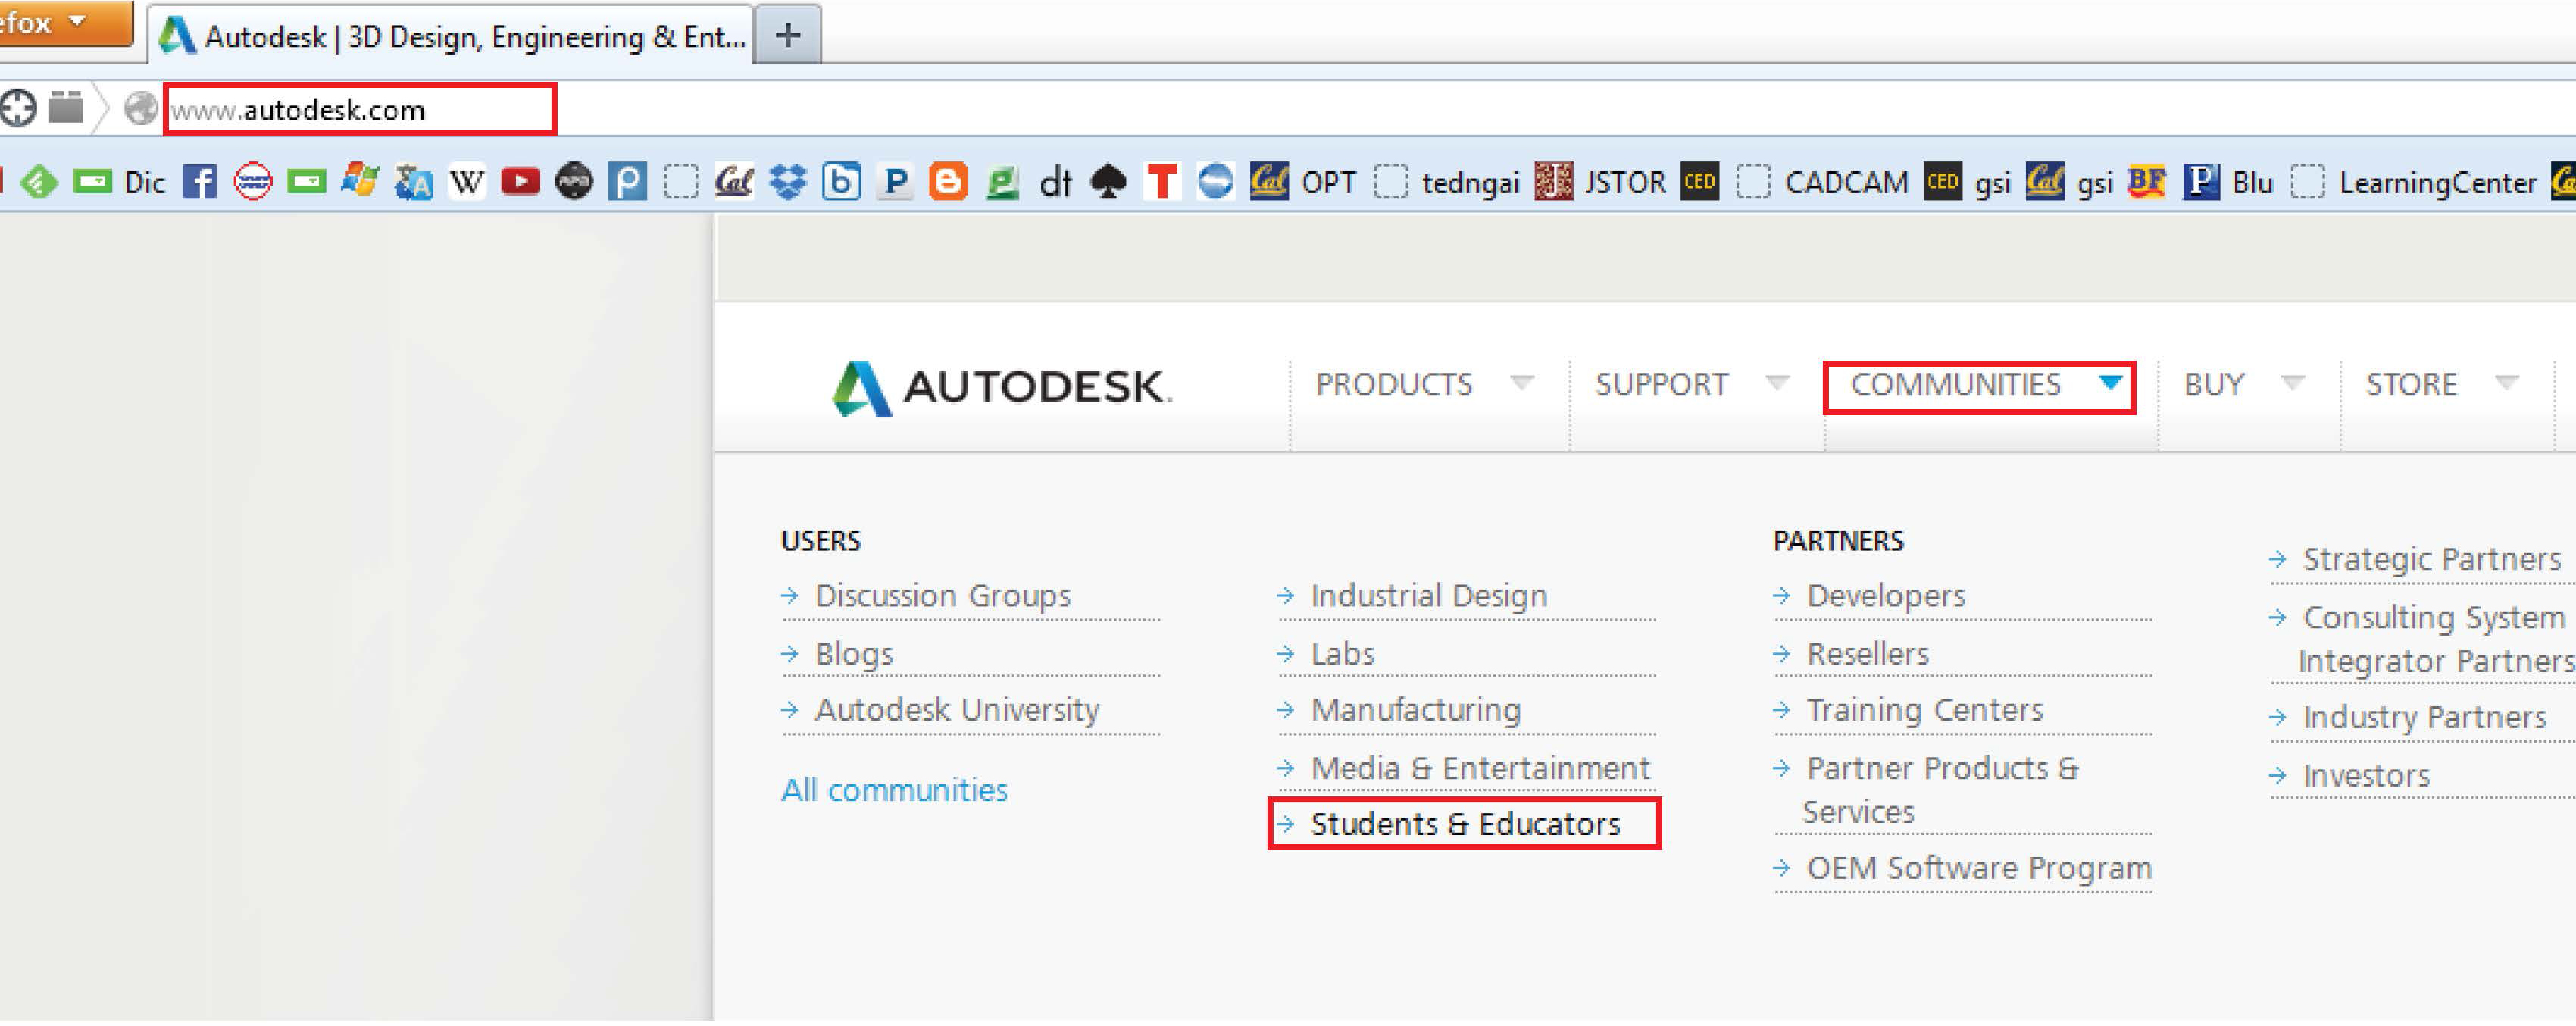Open the Wikipedia W bookmark
This screenshot has width=2576, height=1026.
click(x=466, y=183)
